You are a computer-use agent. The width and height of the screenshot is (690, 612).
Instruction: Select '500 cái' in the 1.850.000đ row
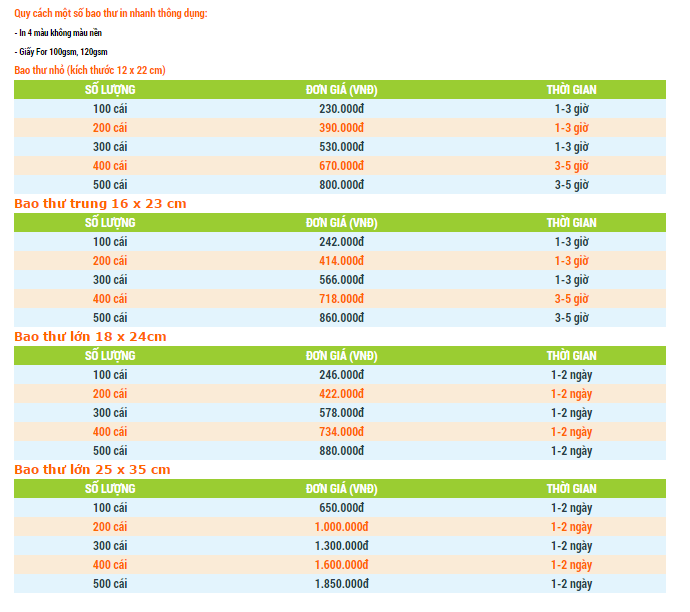[x=110, y=584]
